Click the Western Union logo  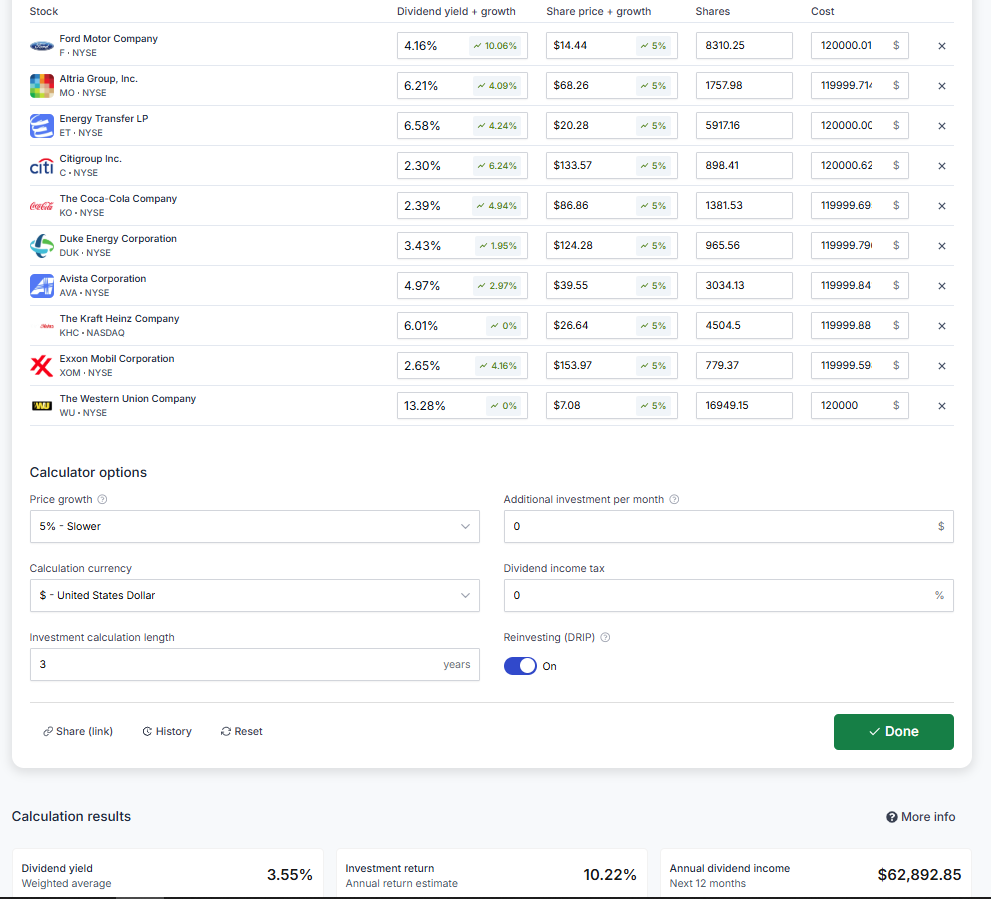[42, 406]
